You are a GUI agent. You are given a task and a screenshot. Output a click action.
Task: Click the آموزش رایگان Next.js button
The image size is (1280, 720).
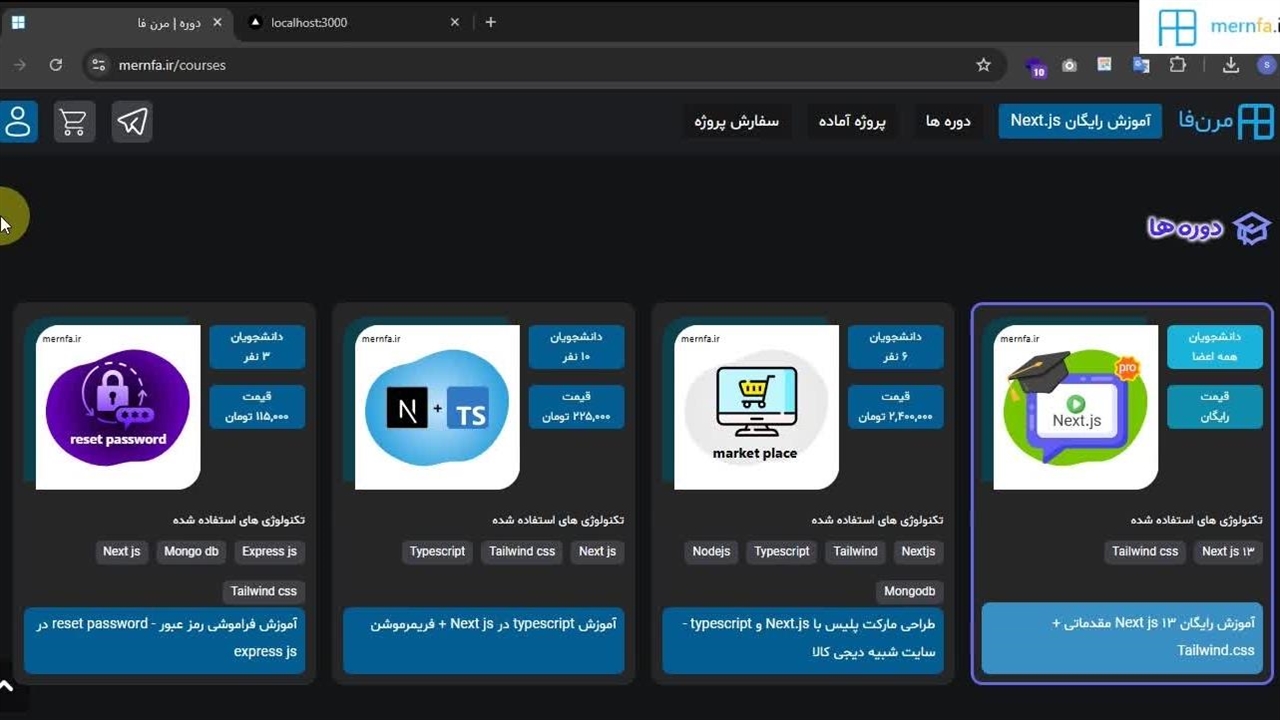(1080, 121)
